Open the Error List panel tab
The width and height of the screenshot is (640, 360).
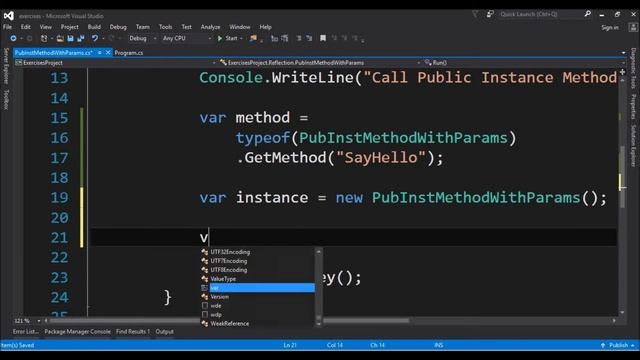pyautogui.click(x=25, y=331)
